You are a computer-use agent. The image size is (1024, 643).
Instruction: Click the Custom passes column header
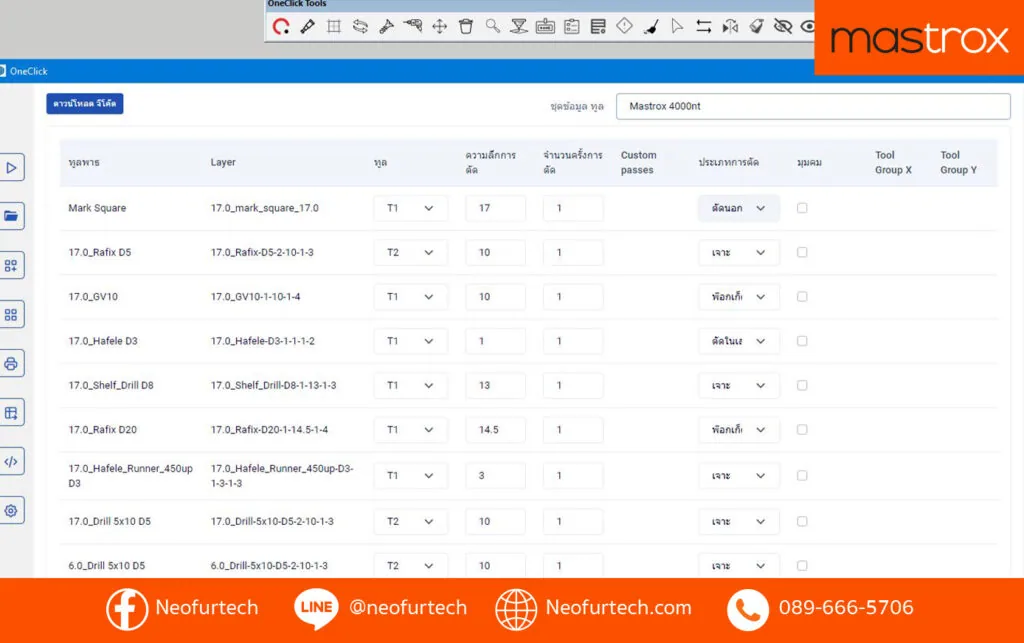tap(638, 163)
